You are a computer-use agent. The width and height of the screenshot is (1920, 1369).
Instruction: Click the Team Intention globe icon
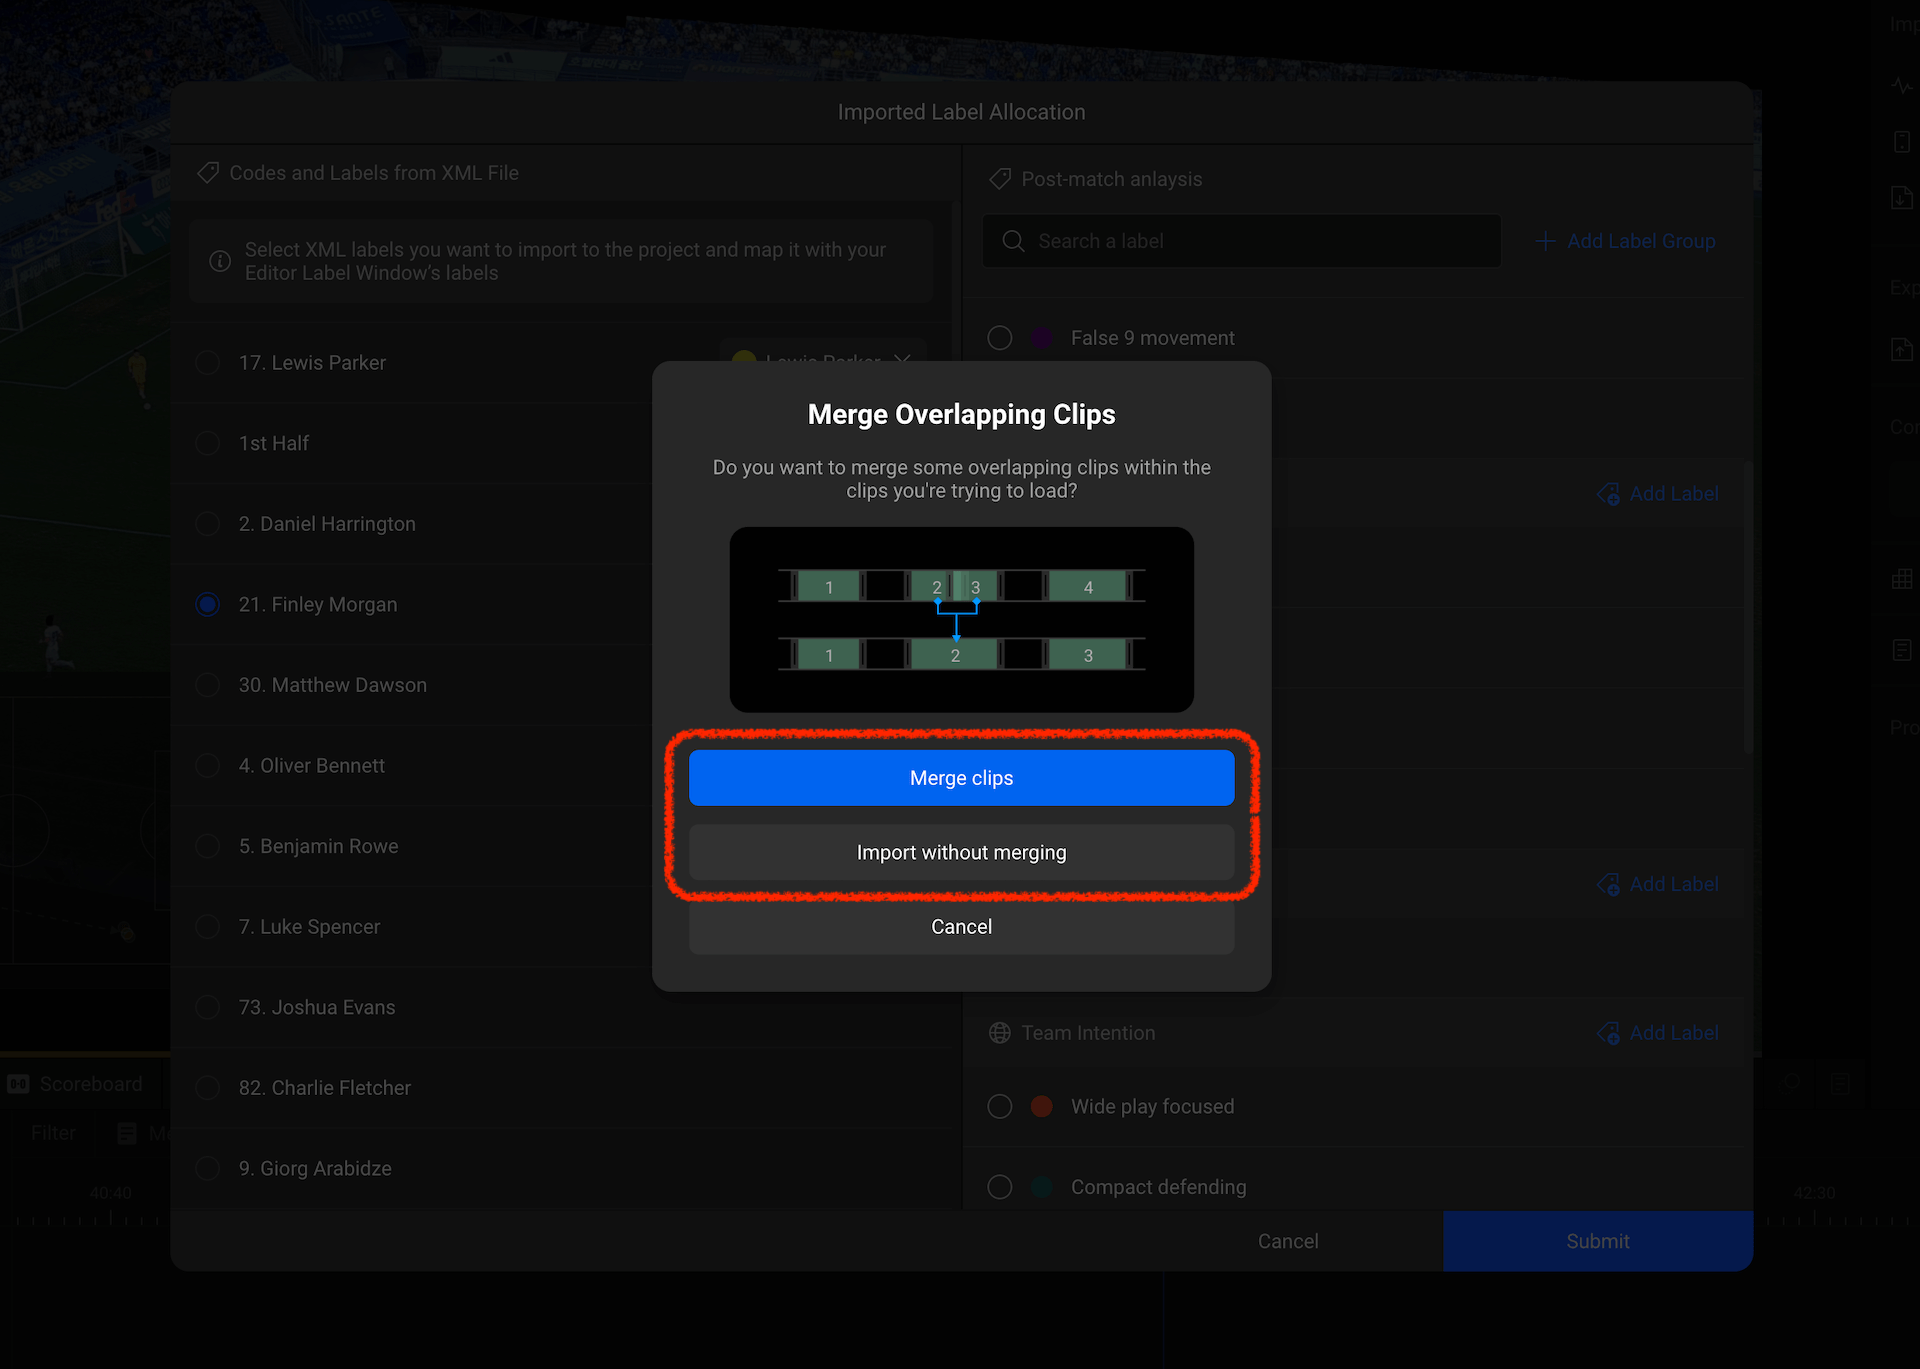pos(1000,1033)
